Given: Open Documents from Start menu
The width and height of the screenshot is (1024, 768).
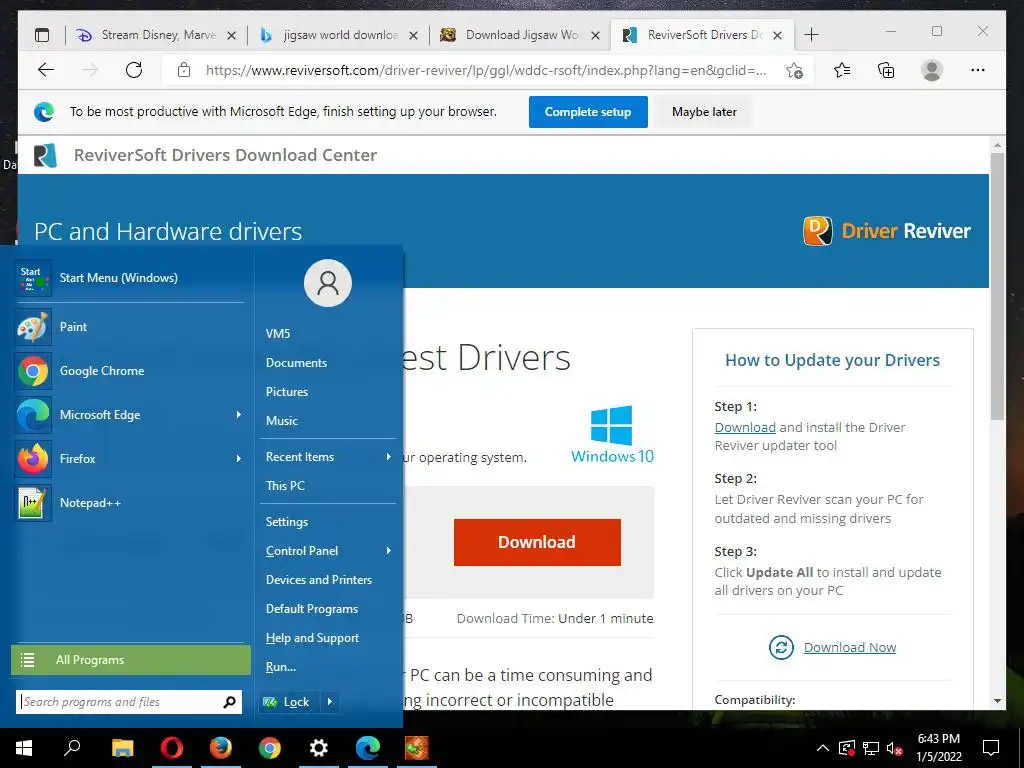Looking at the screenshot, I should point(296,362).
